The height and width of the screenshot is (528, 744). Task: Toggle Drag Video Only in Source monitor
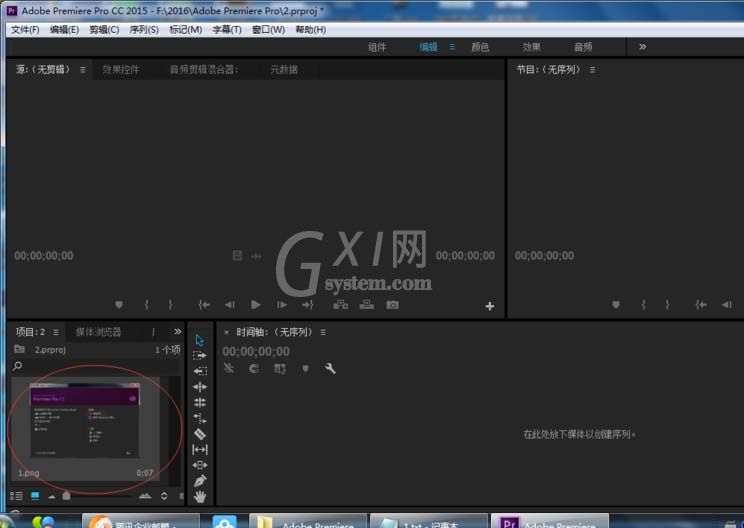pyautogui.click(x=237, y=256)
